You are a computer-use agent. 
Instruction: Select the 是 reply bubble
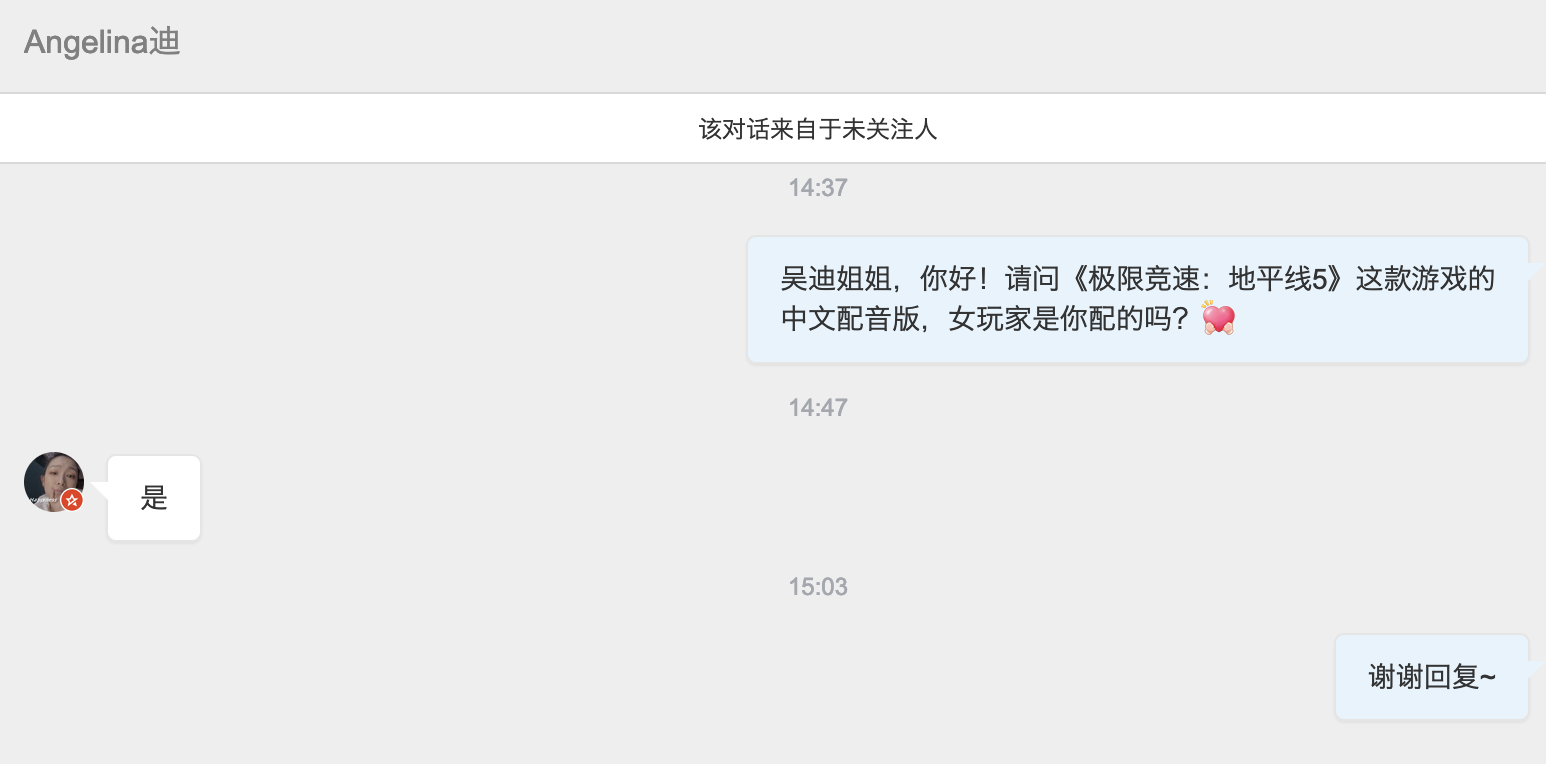(154, 498)
